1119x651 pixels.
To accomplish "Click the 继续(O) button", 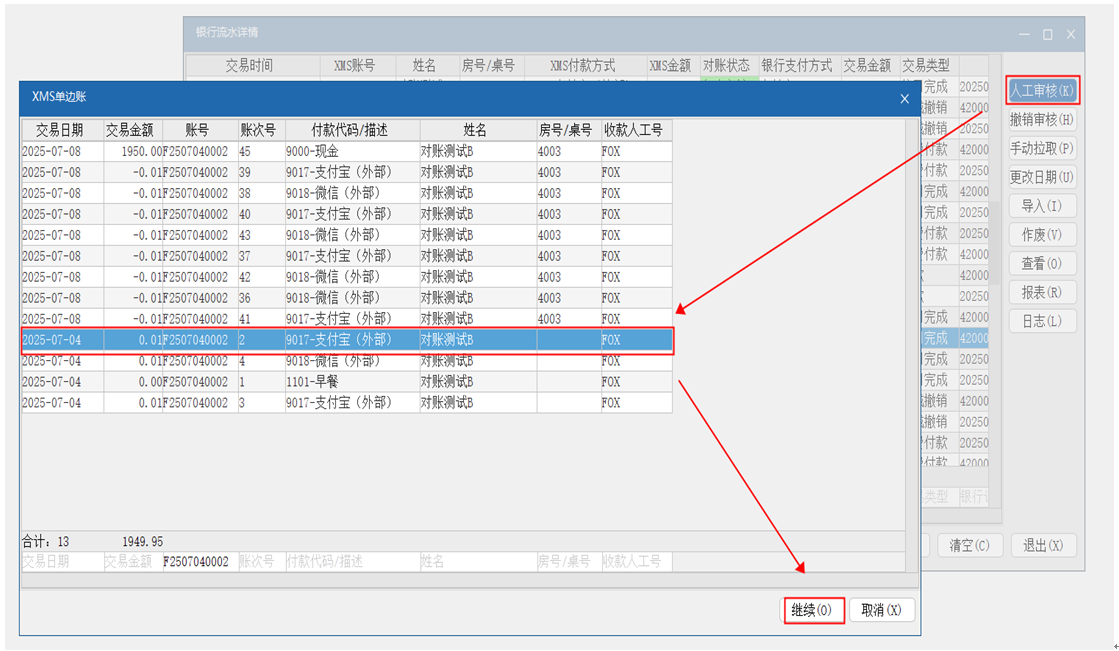I will point(814,610).
